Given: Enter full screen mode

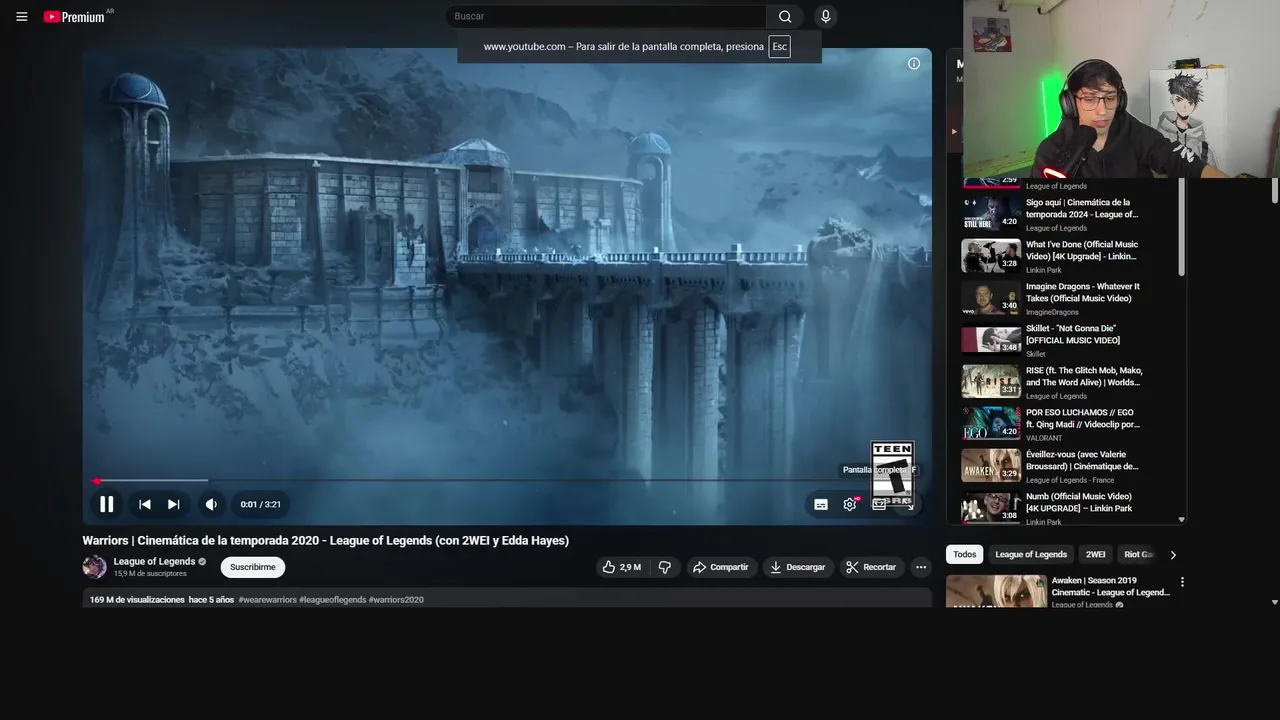Looking at the screenshot, I should coord(908,505).
